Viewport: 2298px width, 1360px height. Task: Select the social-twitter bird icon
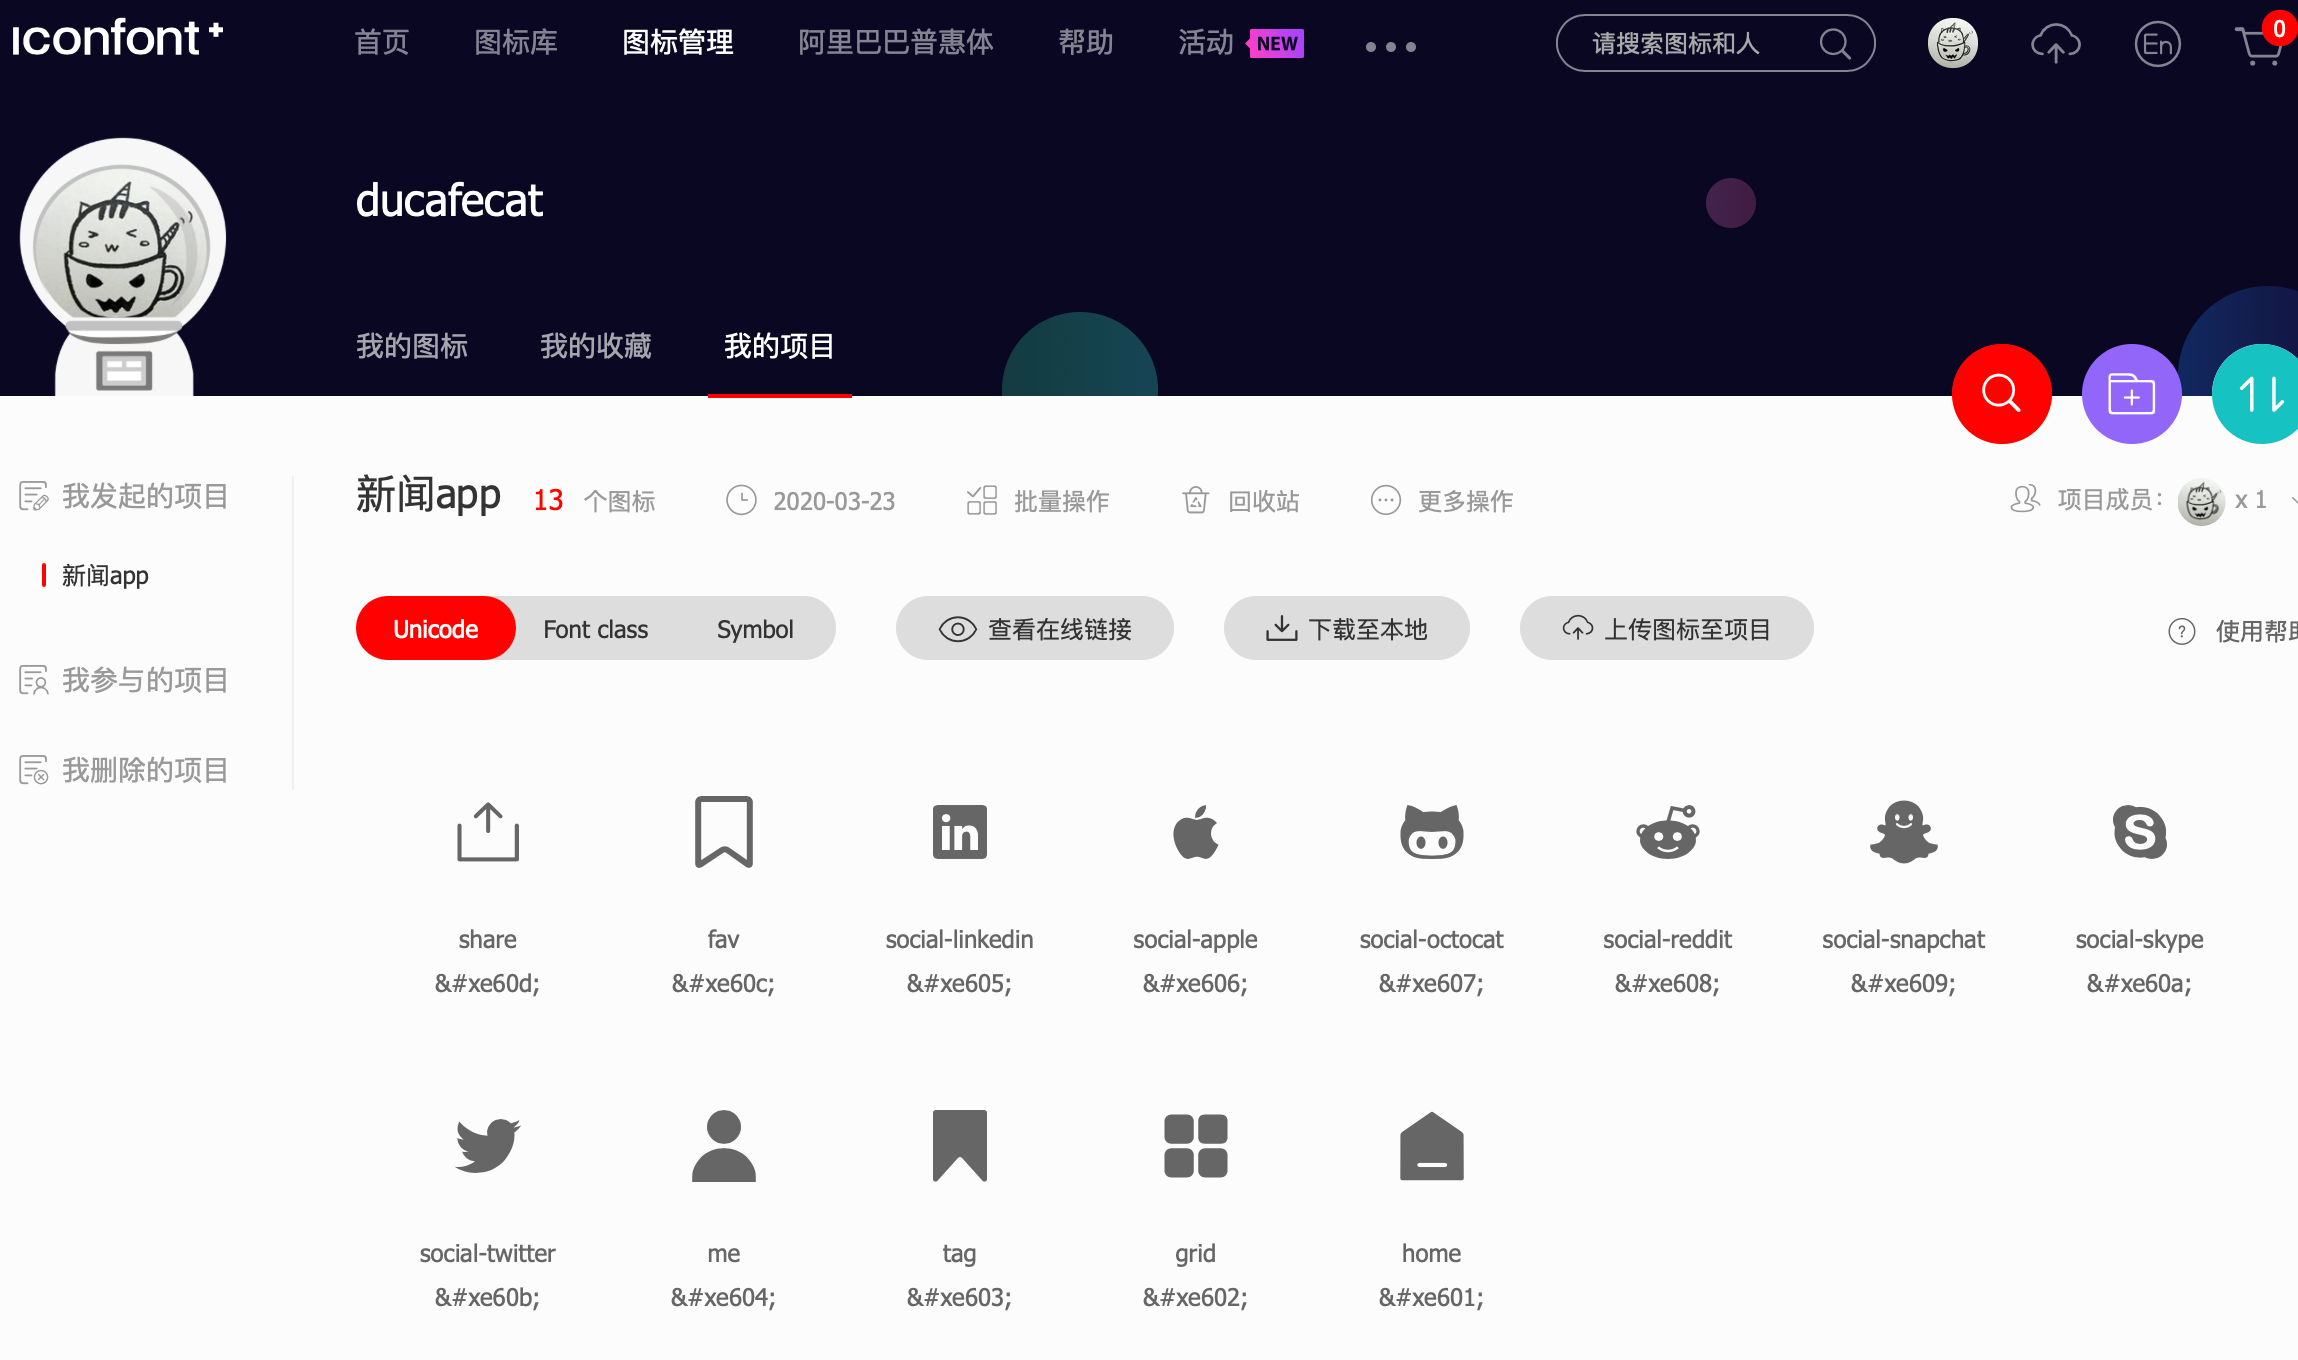tap(487, 1145)
